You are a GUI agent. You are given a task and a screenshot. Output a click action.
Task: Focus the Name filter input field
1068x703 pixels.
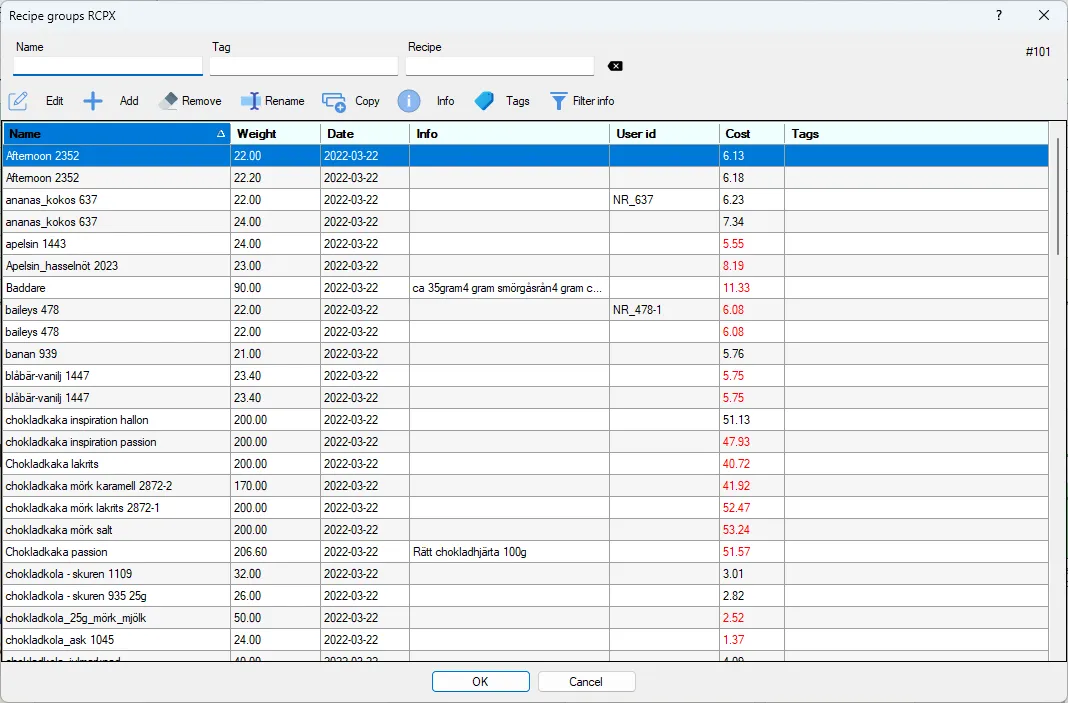pyautogui.click(x=108, y=65)
